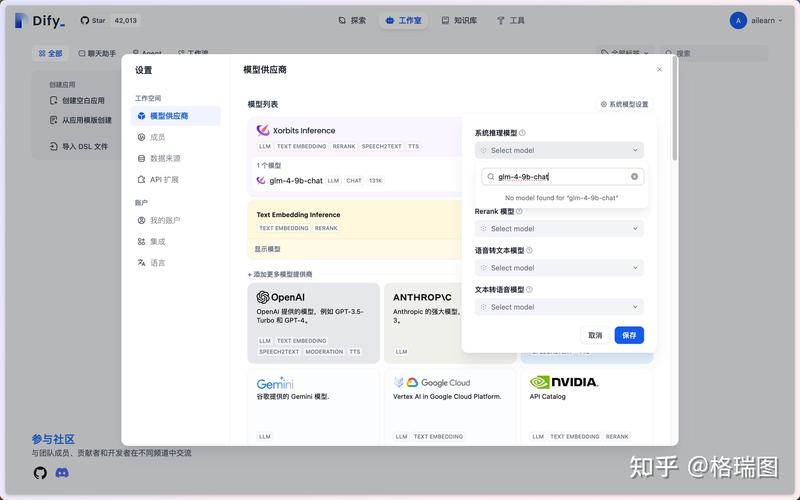The image size is (800, 500).
Task: Click the 语音转文本模型 help icon
Action: 529,251
